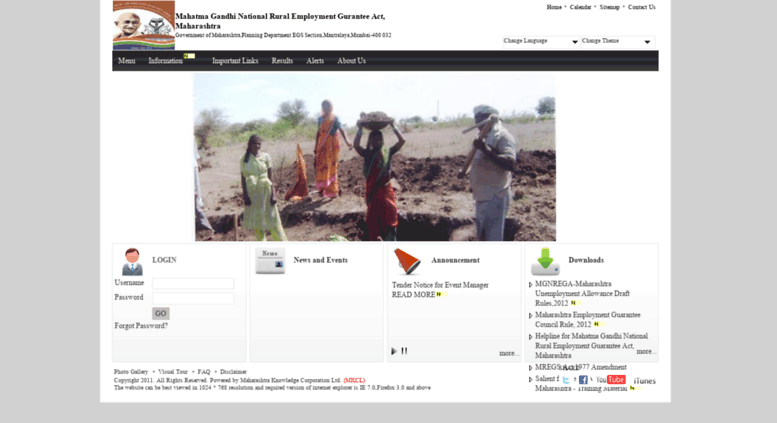Open the Change Theme dropdown
This screenshot has width=777, height=423.
[x=617, y=41]
